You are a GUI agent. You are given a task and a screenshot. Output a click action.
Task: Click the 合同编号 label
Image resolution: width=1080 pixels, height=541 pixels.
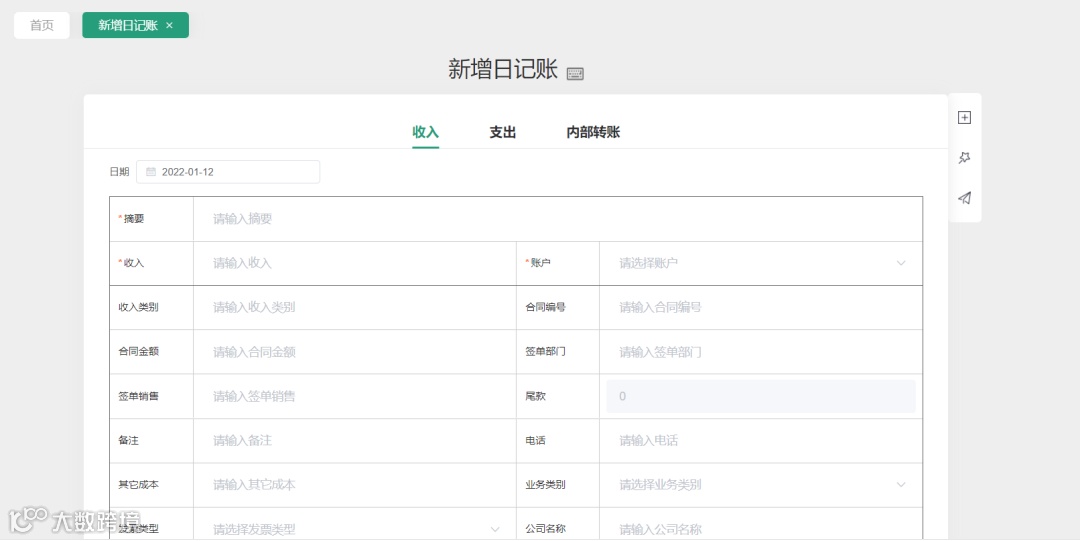pos(546,307)
